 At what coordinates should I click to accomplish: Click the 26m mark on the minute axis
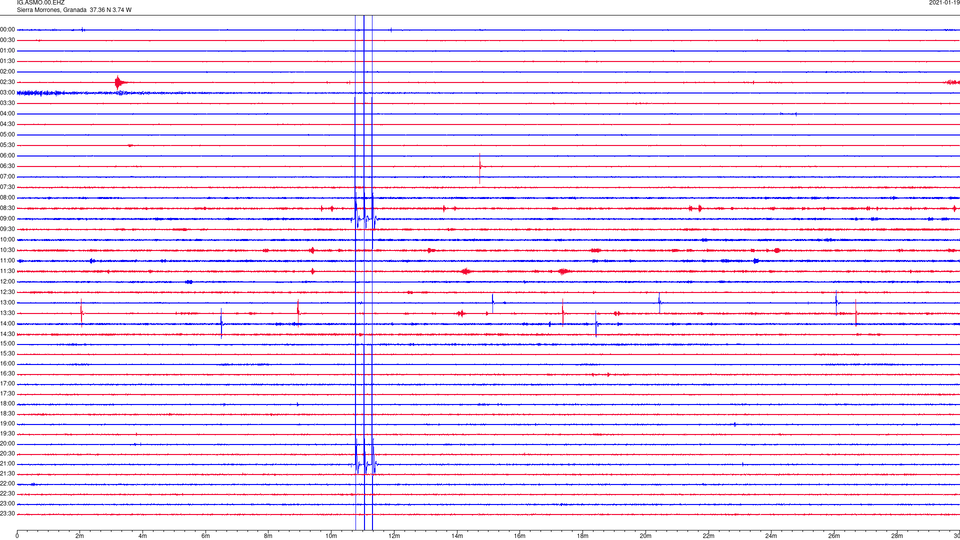point(834,536)
